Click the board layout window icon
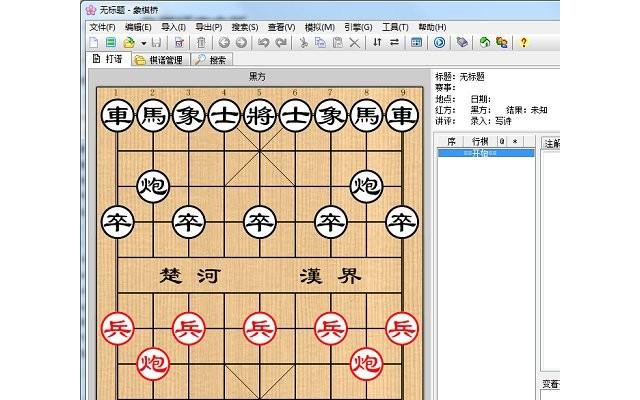 pos(416,42)
